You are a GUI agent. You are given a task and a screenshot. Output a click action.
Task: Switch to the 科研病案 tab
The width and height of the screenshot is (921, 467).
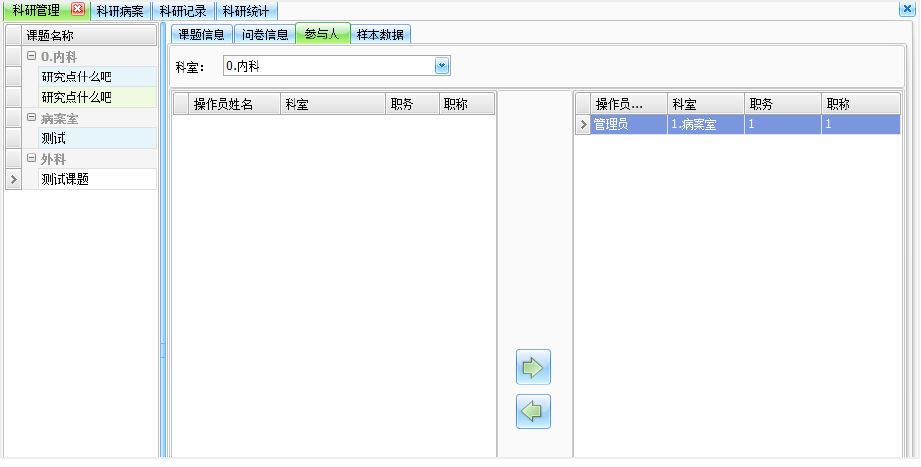point(120,11)
